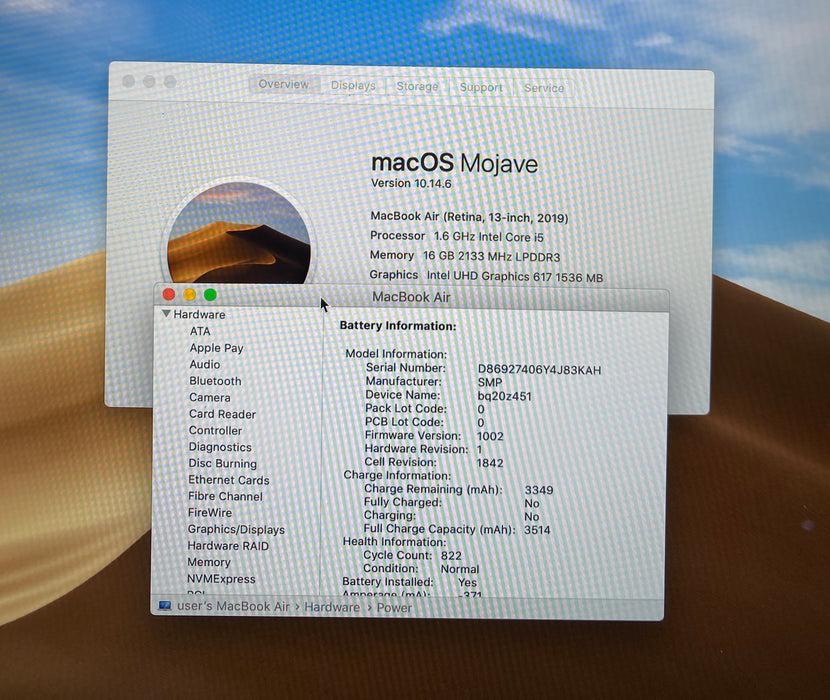The image size is (830, 700).
Task: Zoom the MacBook Air report window
Action: point(210,294)
